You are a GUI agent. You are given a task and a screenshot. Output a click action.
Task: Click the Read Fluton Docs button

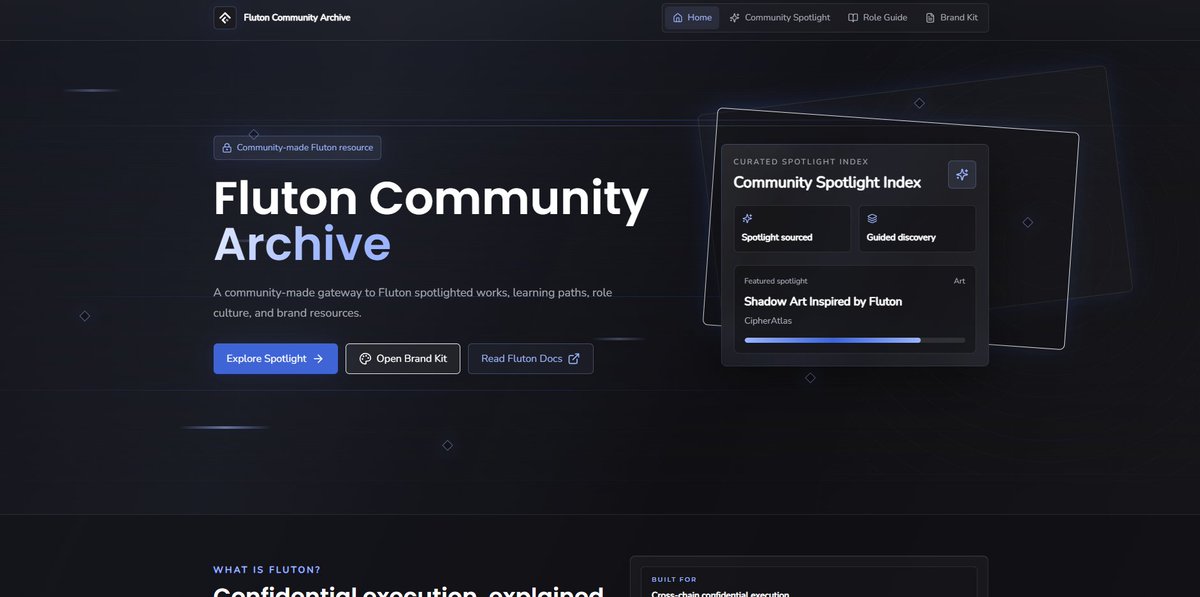[530, 359]
